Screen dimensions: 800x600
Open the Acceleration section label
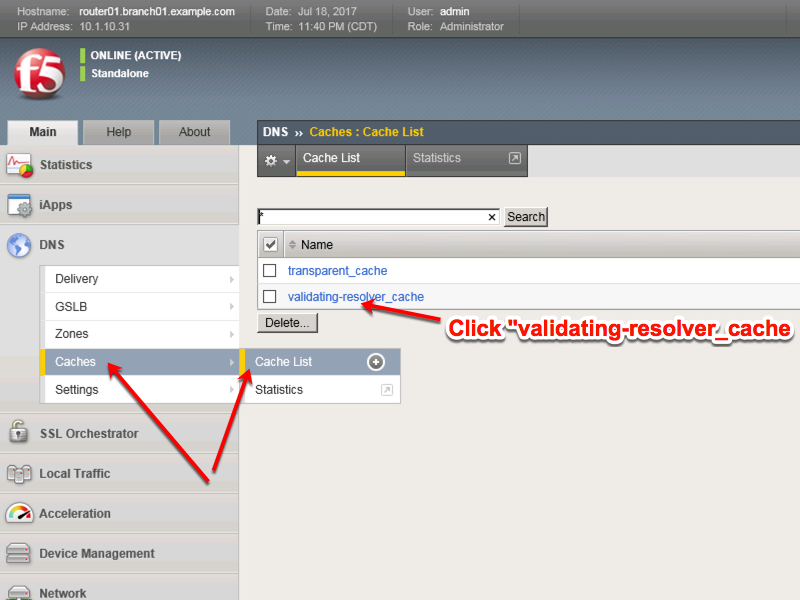[x=75, y=513]
